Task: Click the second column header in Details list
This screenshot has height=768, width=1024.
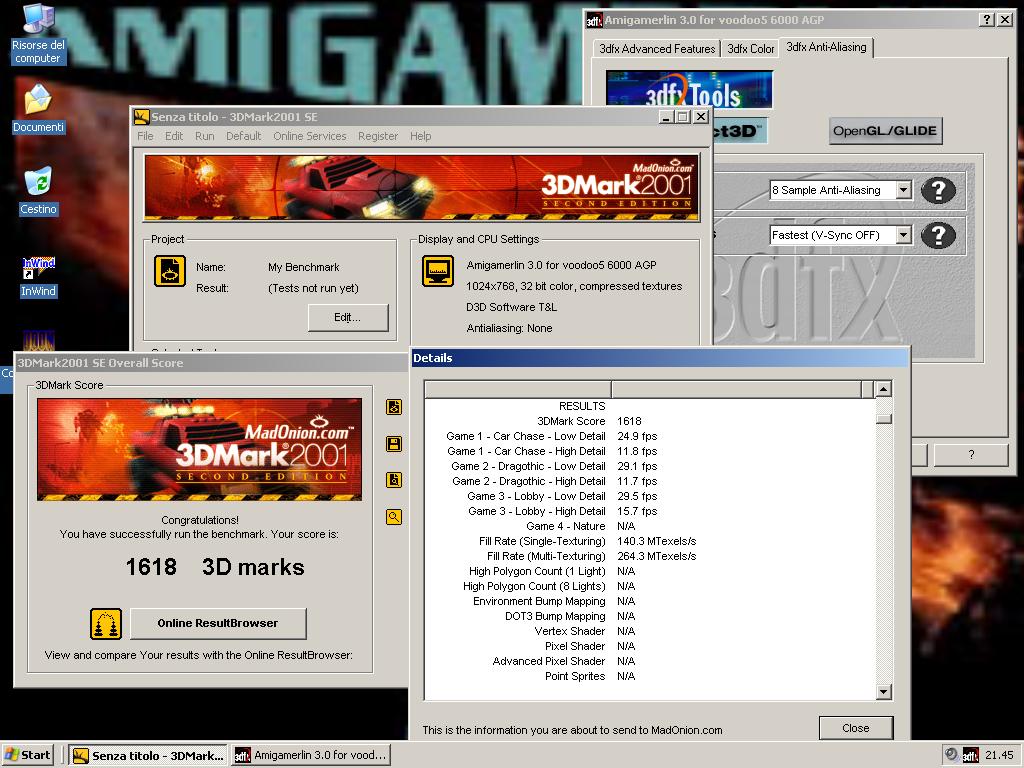Action: 737,389
